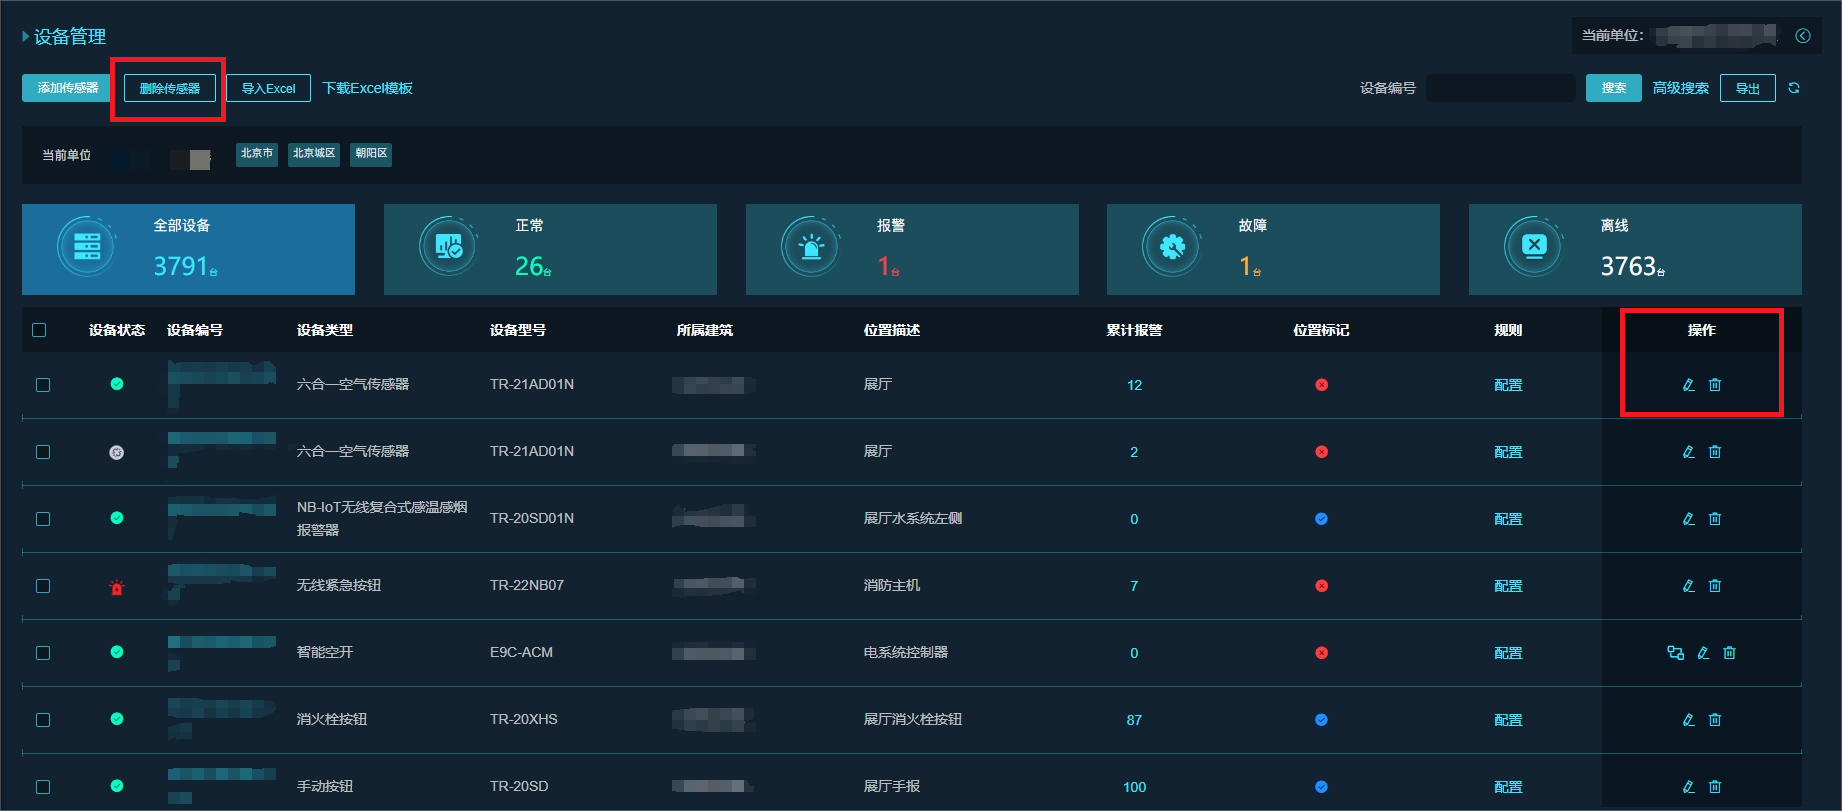Image resolution: width=1842 pixels, height=811 pixels.
Task: Select the 北京市 location tag
Action: 257,154
